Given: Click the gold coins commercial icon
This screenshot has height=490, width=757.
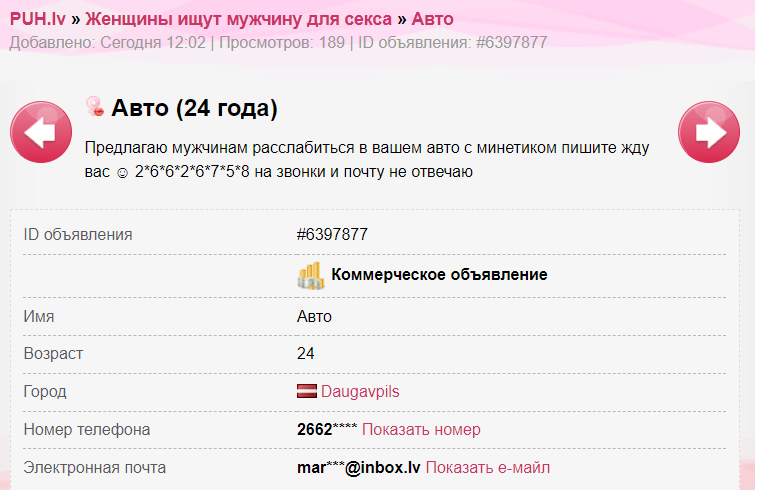Looking at the screenshot, I should point(311,275).
